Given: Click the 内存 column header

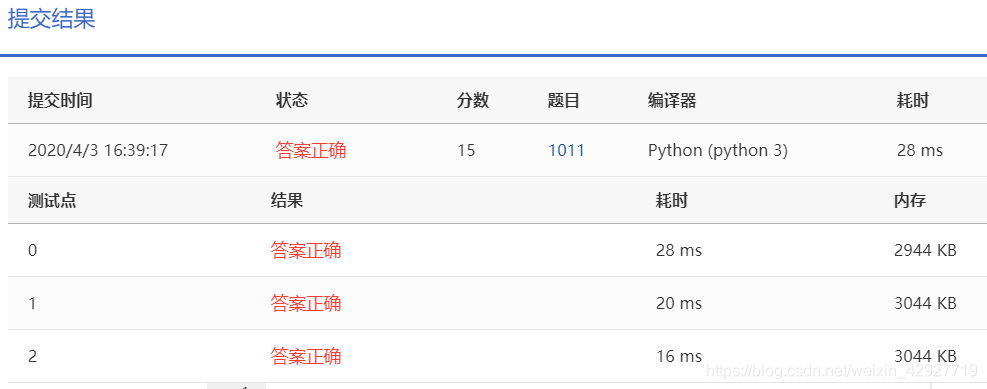Looking at the screenshot, I should (x=910, y=201).
